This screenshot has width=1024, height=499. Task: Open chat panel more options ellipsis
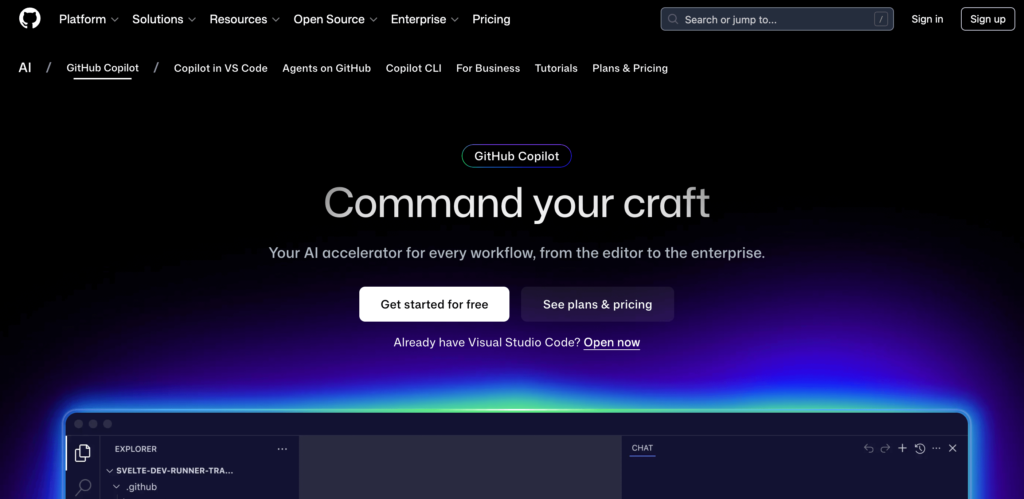coord(936,448)
